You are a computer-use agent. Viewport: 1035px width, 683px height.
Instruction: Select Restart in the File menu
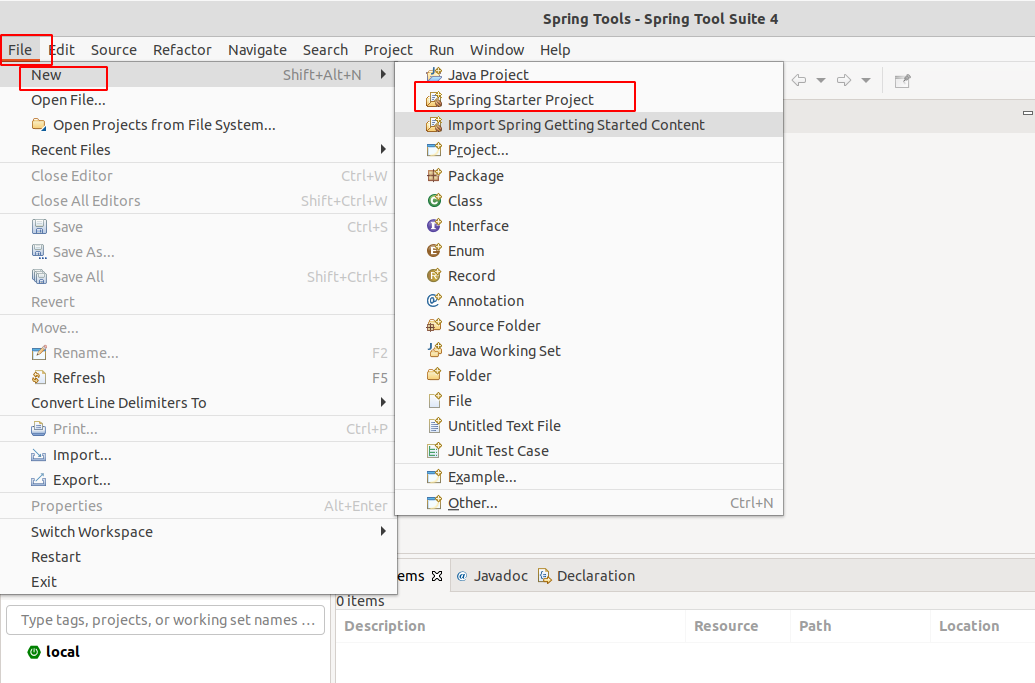coord(199,557)
